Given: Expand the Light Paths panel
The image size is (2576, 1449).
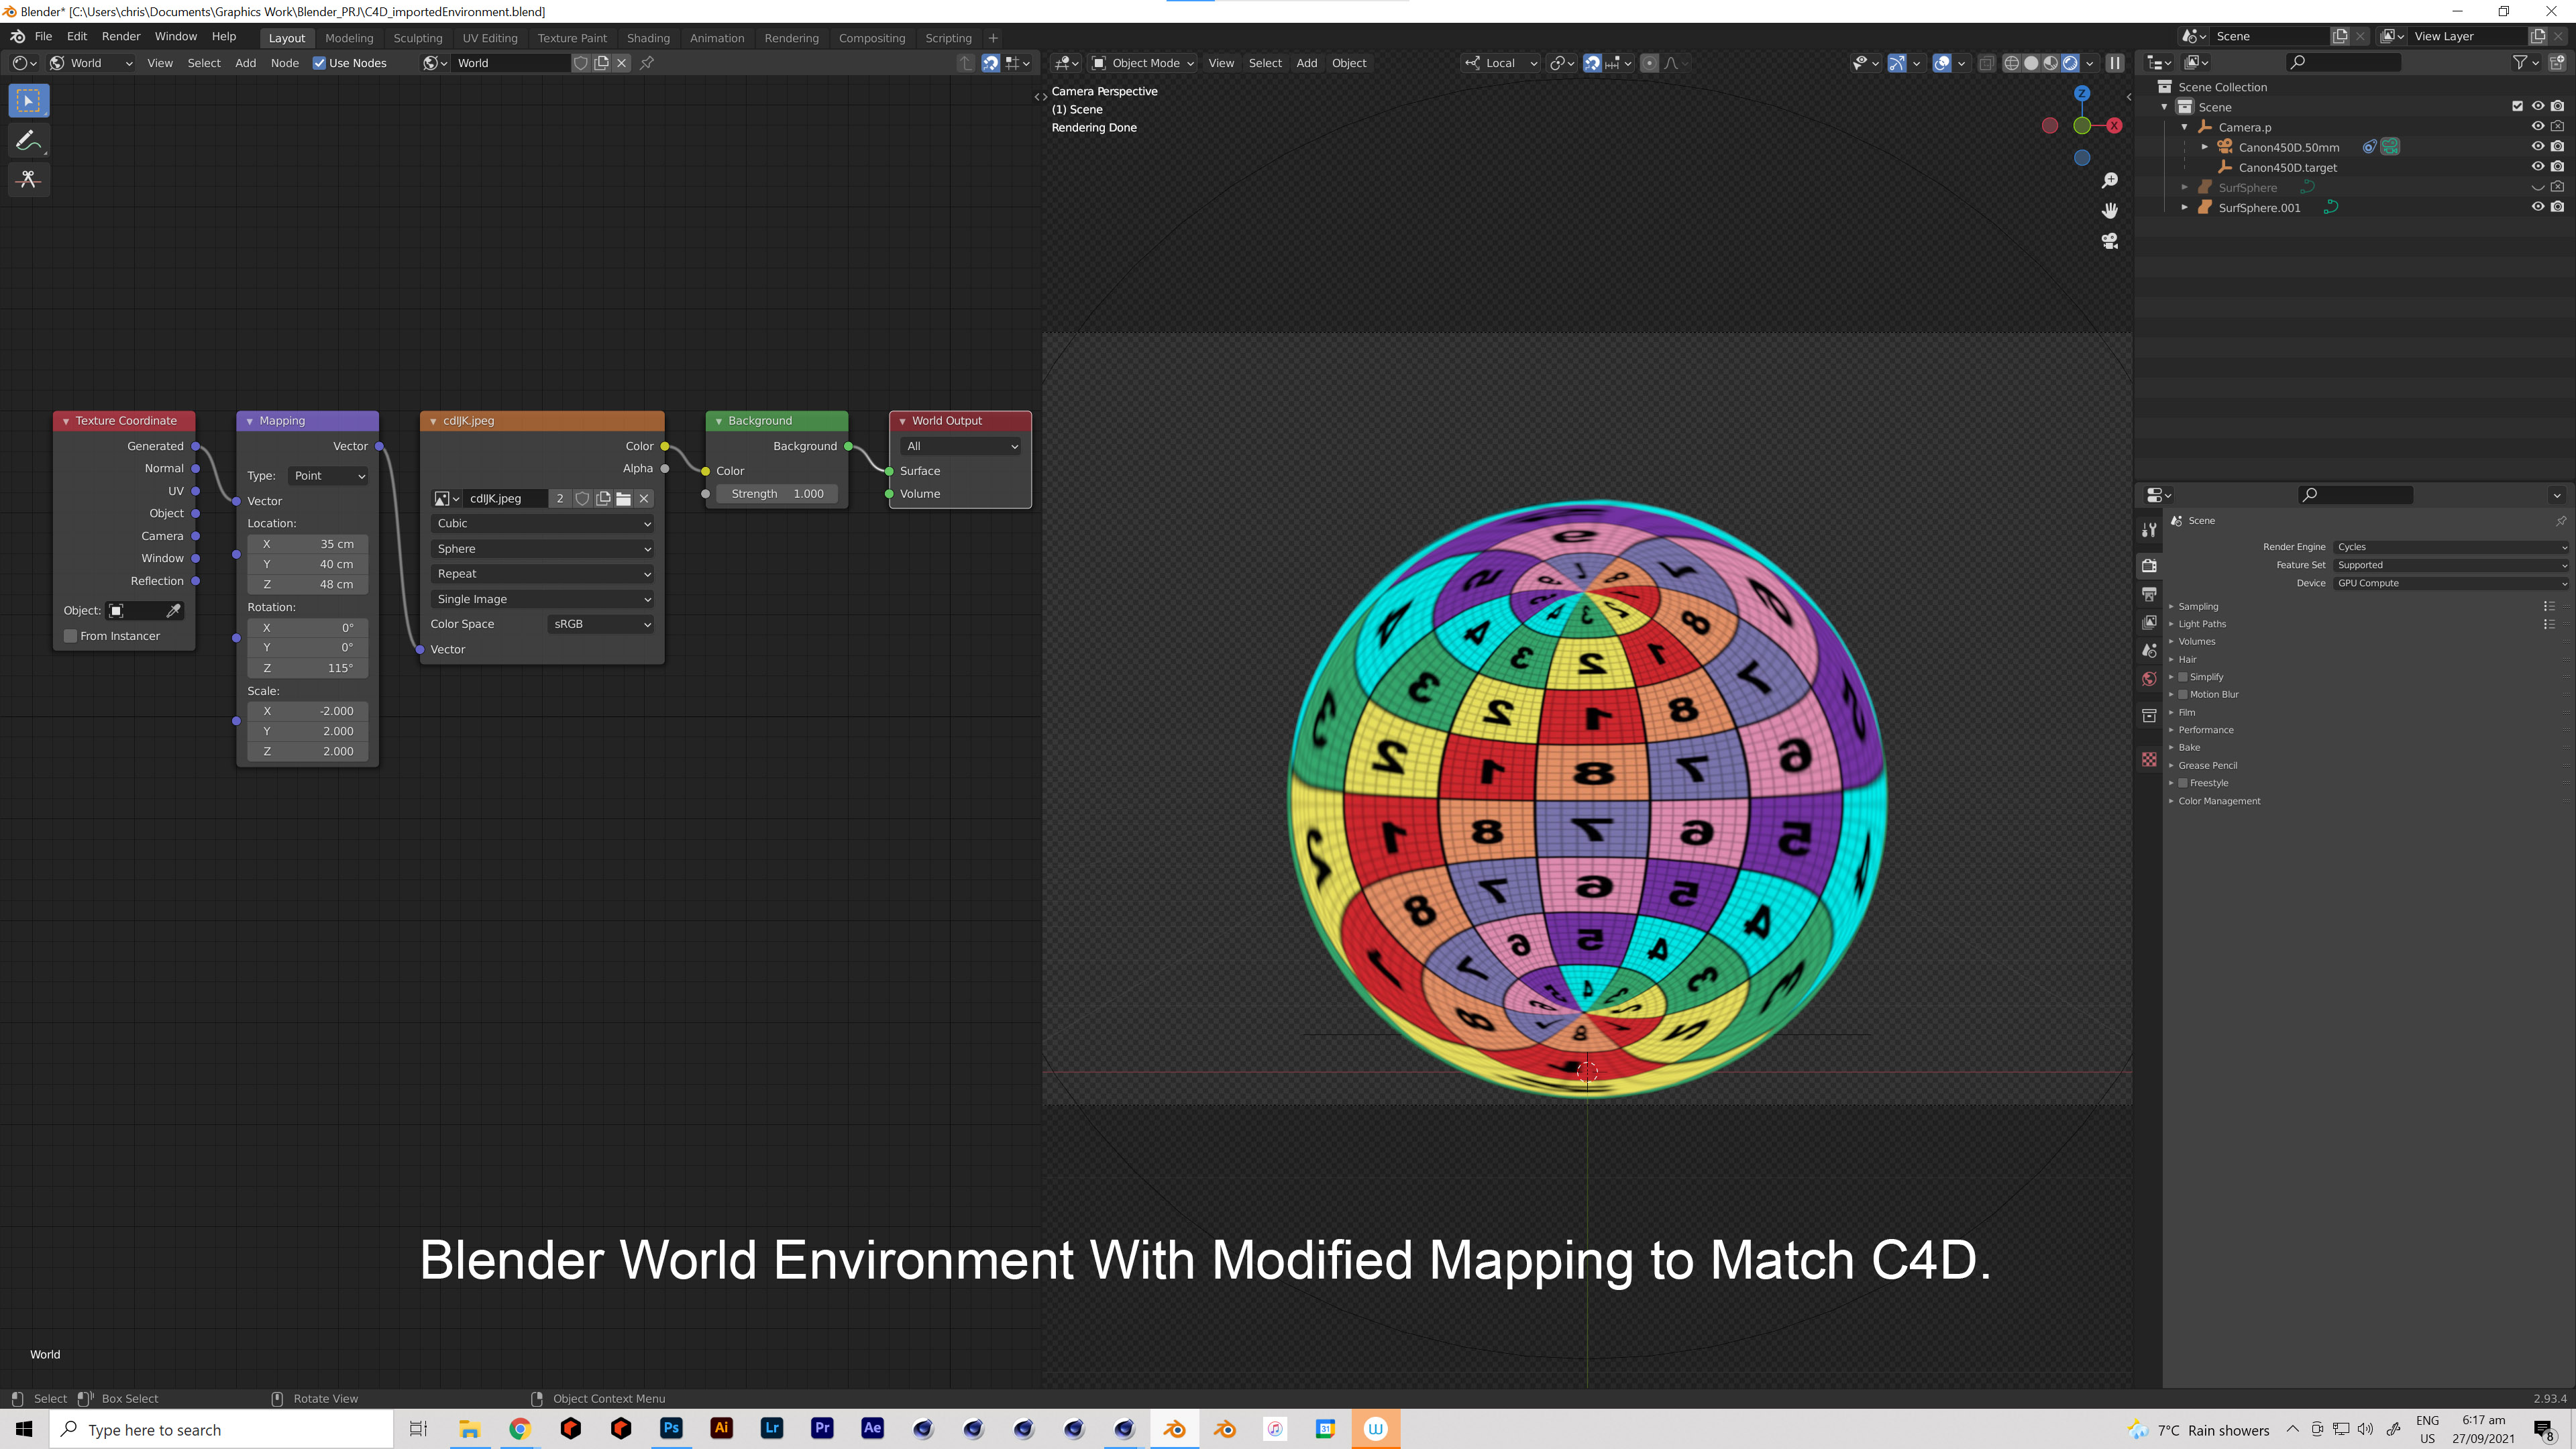Looking at the screenshot, I should [x=2202, y=624].
